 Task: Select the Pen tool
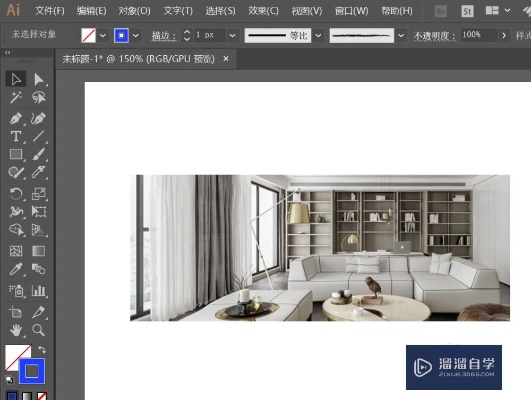click(16, 119)
